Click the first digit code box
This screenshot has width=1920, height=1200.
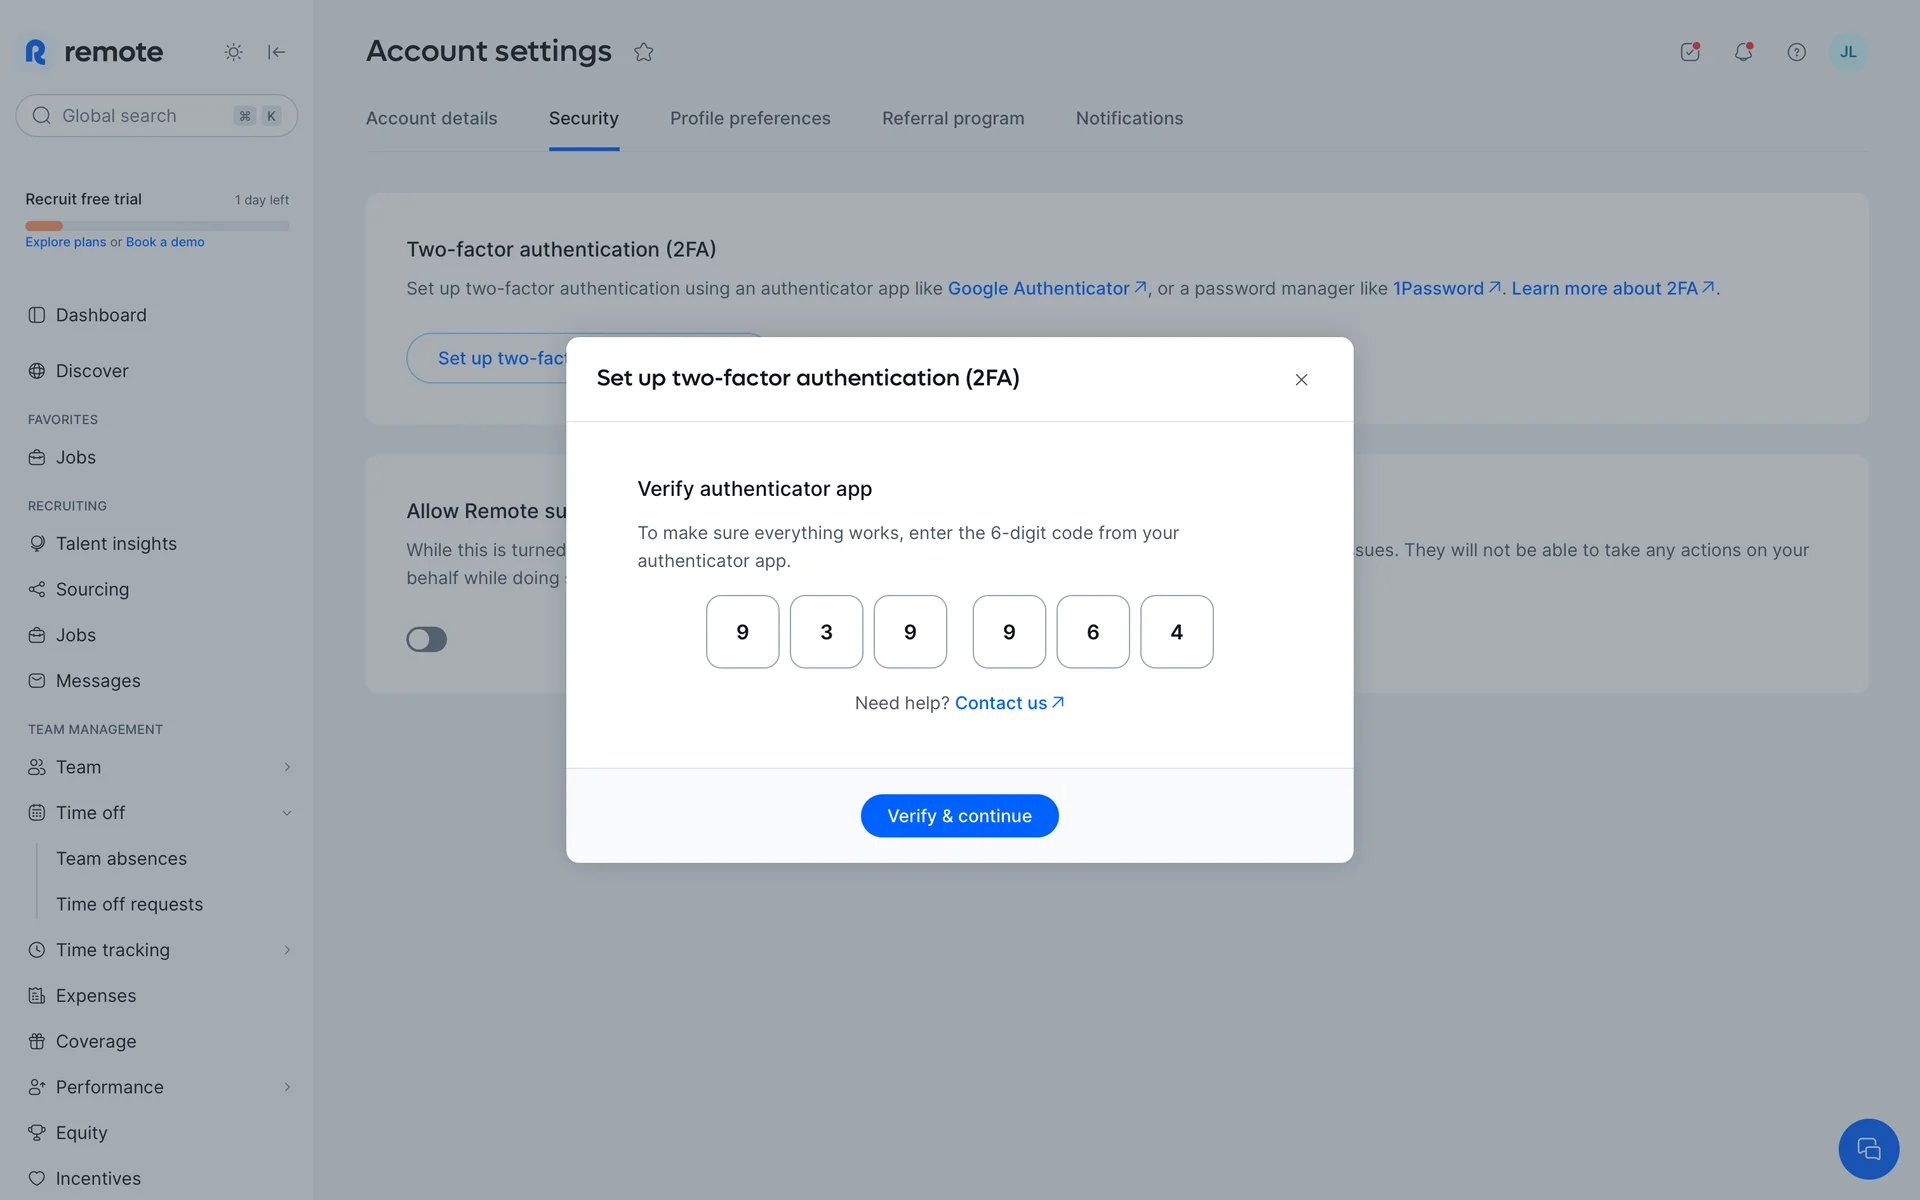742,632
